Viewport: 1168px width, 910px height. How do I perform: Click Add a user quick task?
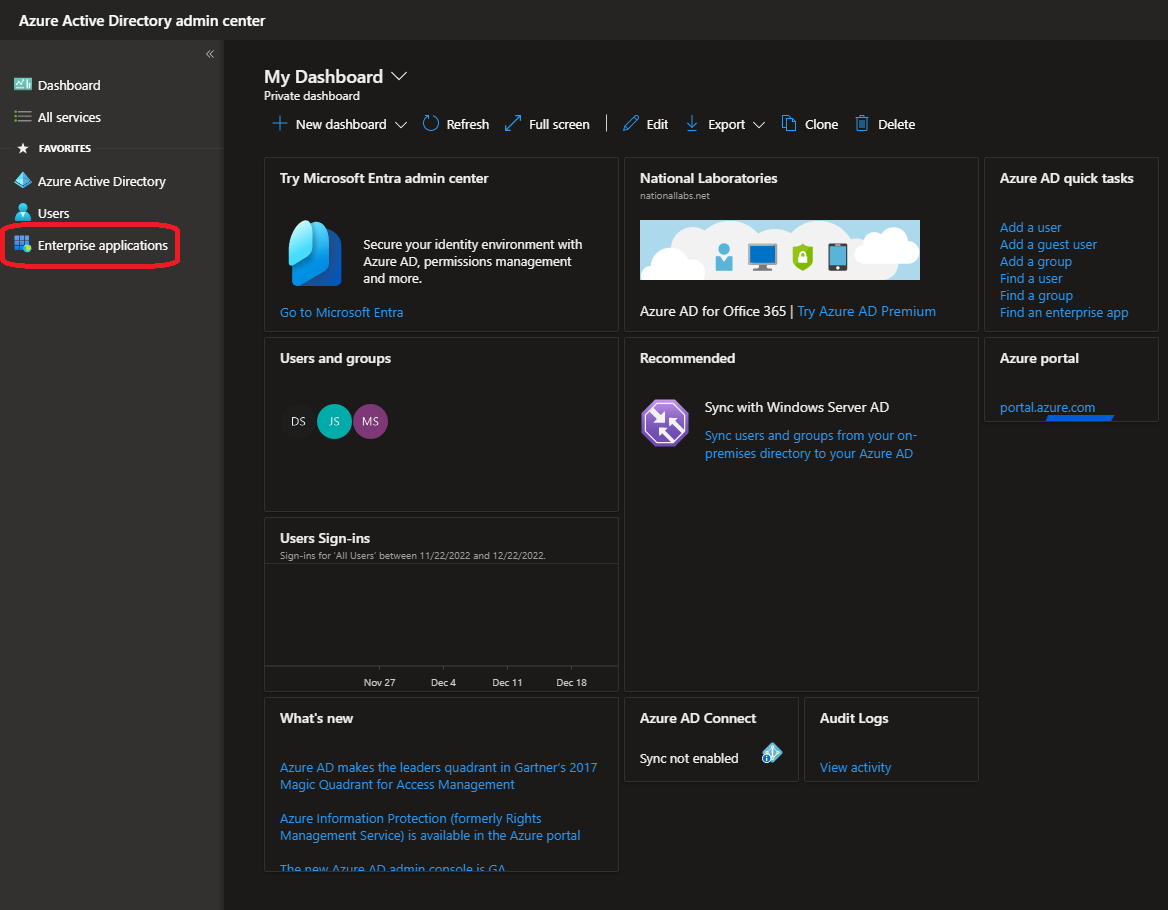1030,228
